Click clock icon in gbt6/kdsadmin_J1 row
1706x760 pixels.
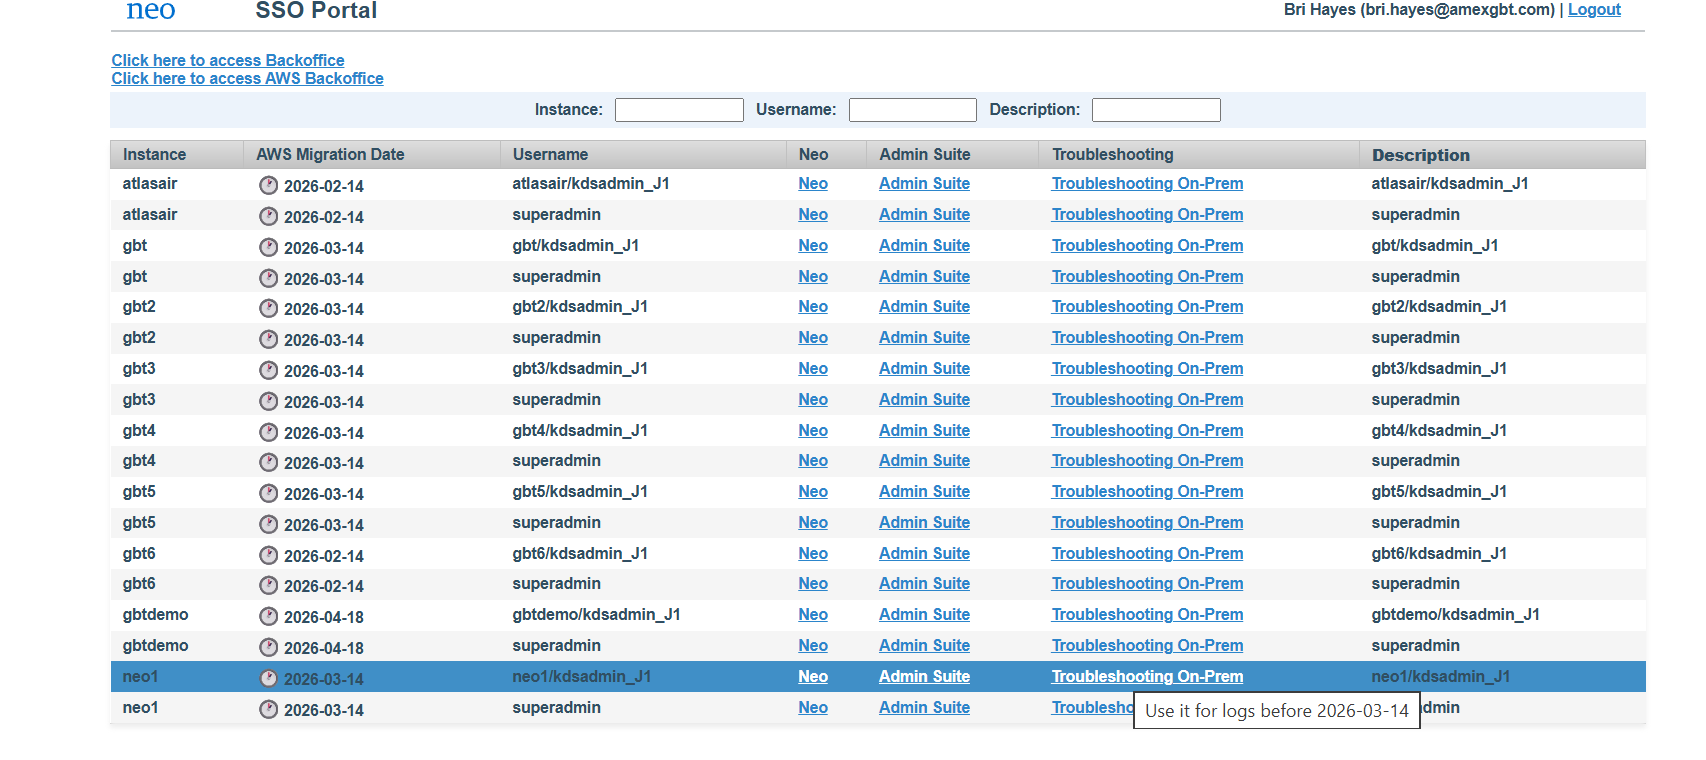[x=268, y=555]
